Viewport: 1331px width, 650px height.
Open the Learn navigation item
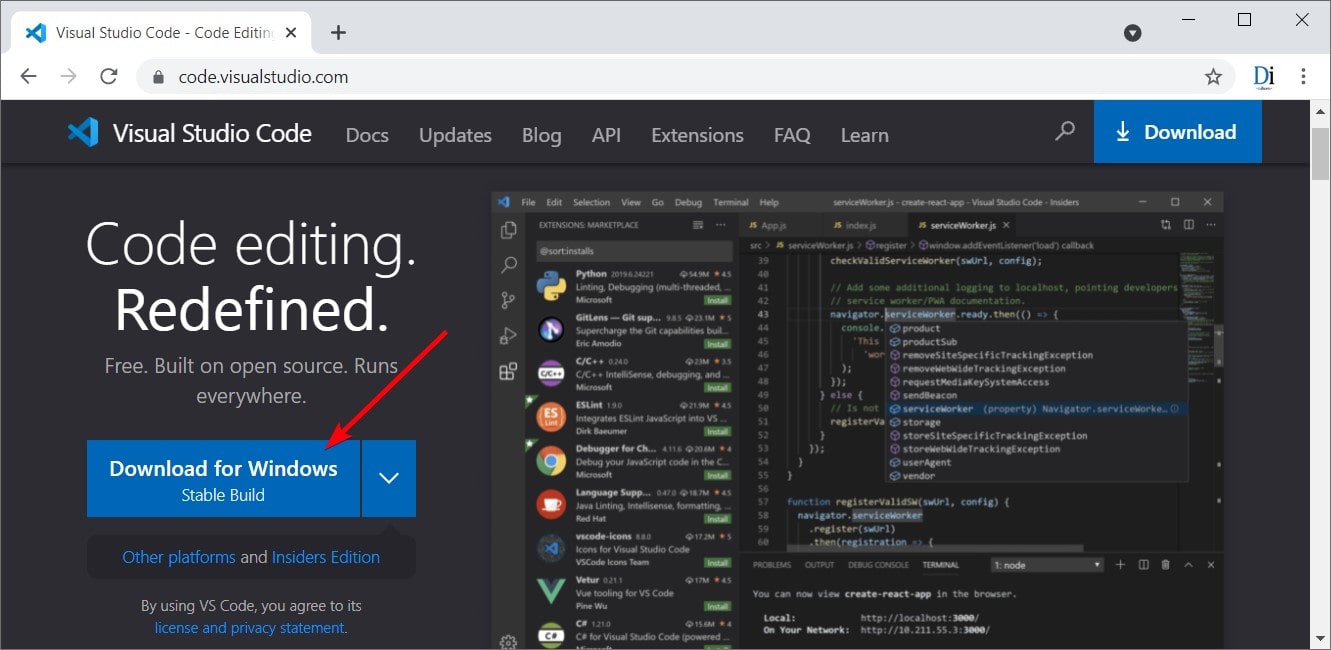coord(864,135)
